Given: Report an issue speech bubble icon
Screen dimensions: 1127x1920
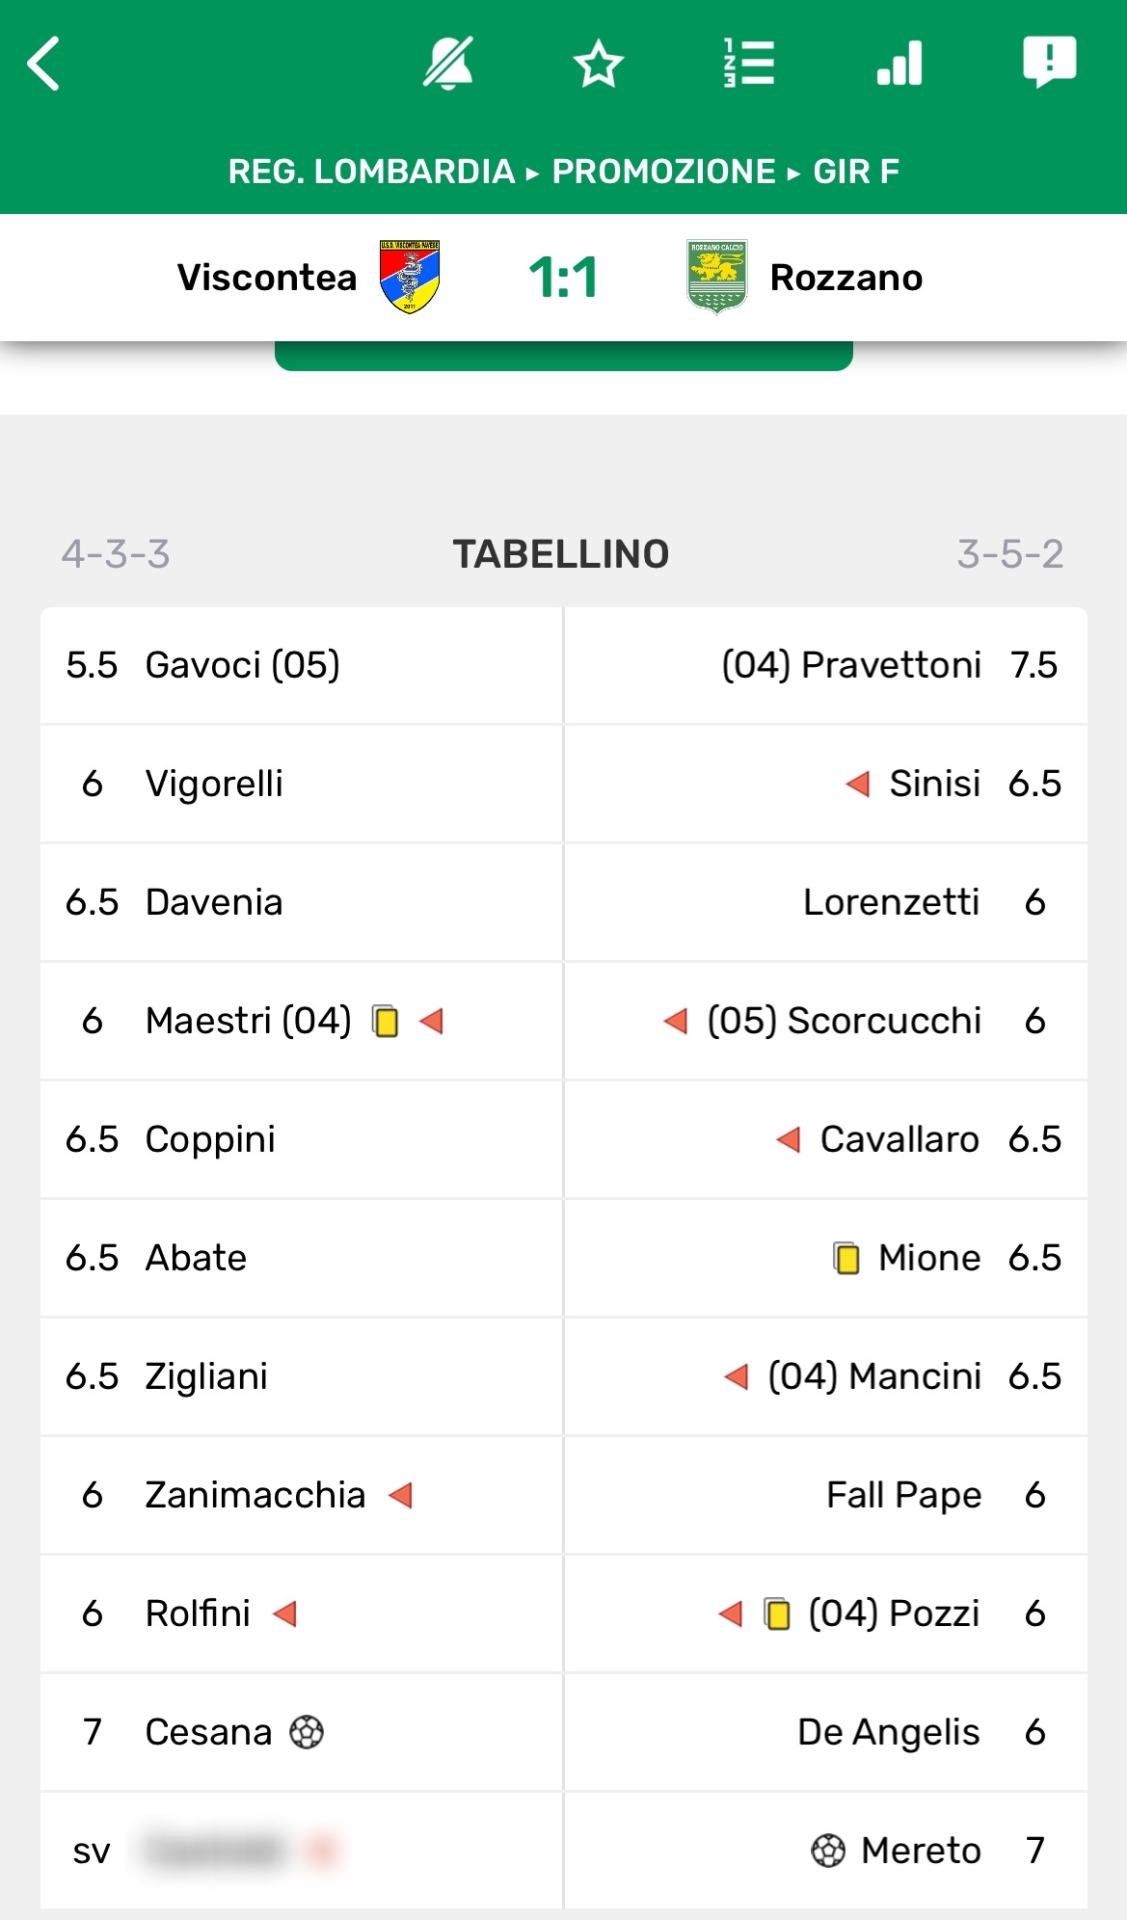Looking at the screenshot, I should pos(1049,62).
